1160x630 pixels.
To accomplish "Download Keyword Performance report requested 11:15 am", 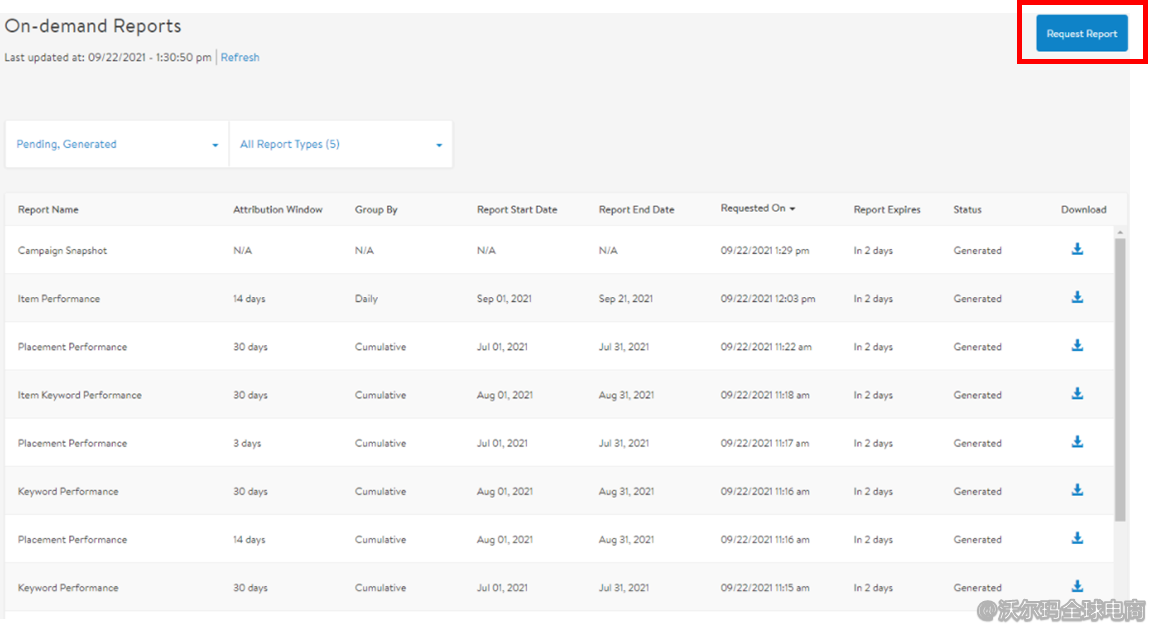I will click(1077, 586).
